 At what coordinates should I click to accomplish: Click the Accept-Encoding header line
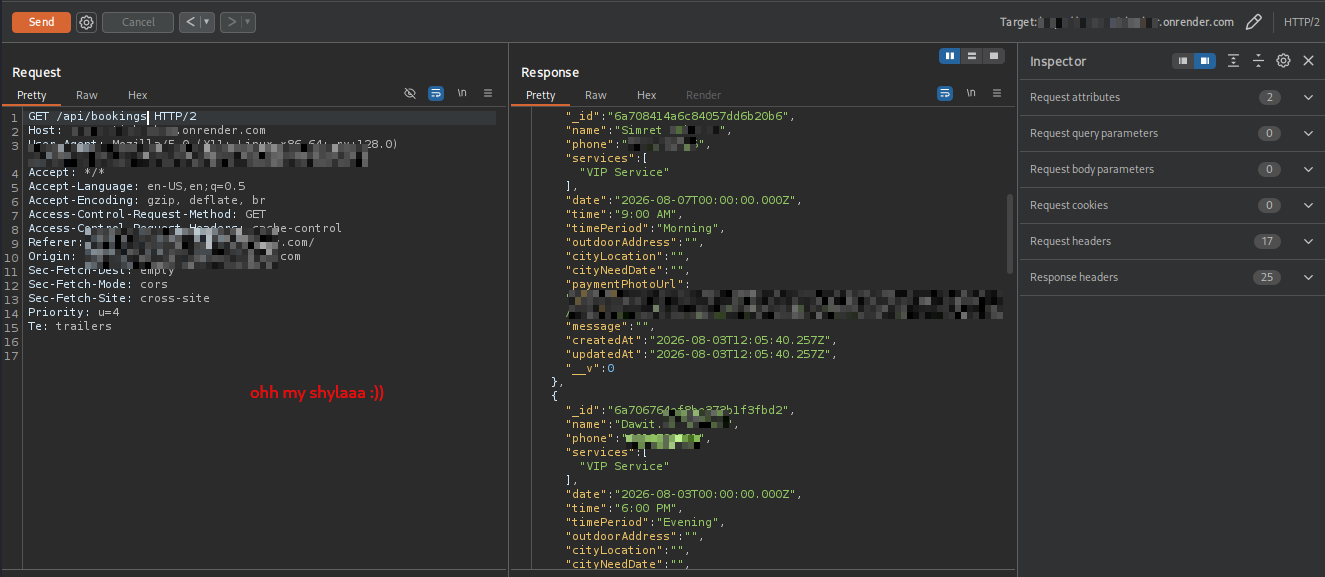tap(147, 201)
